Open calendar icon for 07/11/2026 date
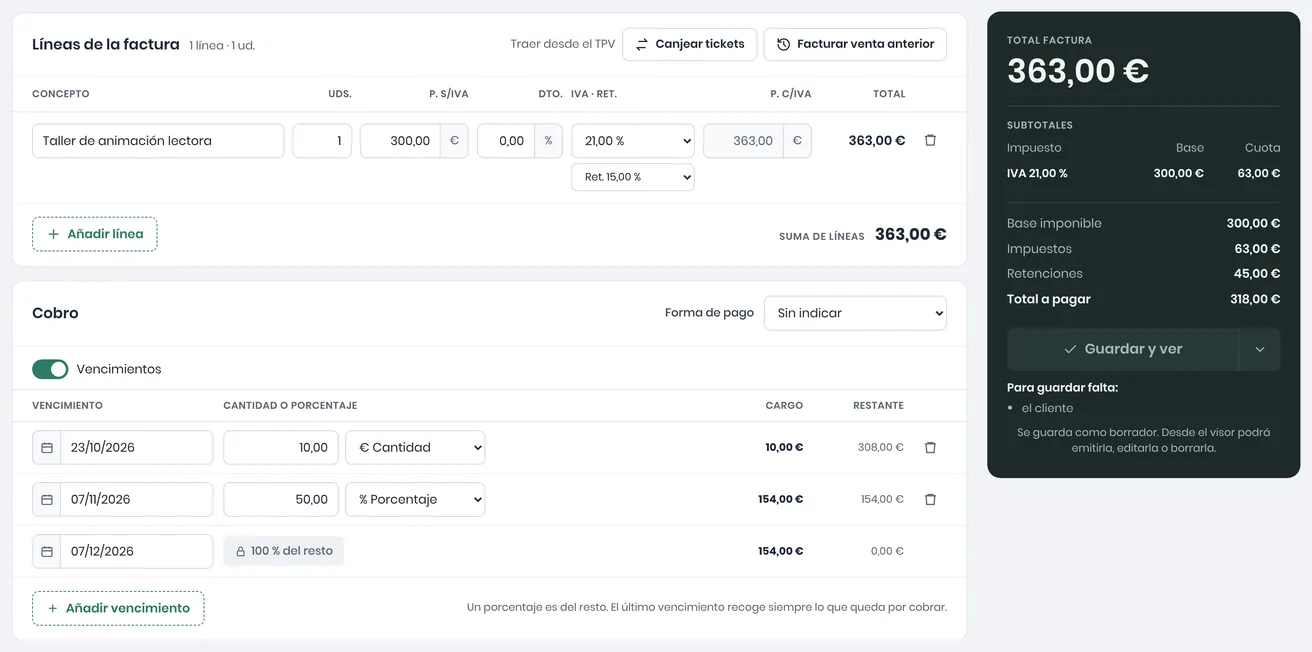 click(47, 499)
